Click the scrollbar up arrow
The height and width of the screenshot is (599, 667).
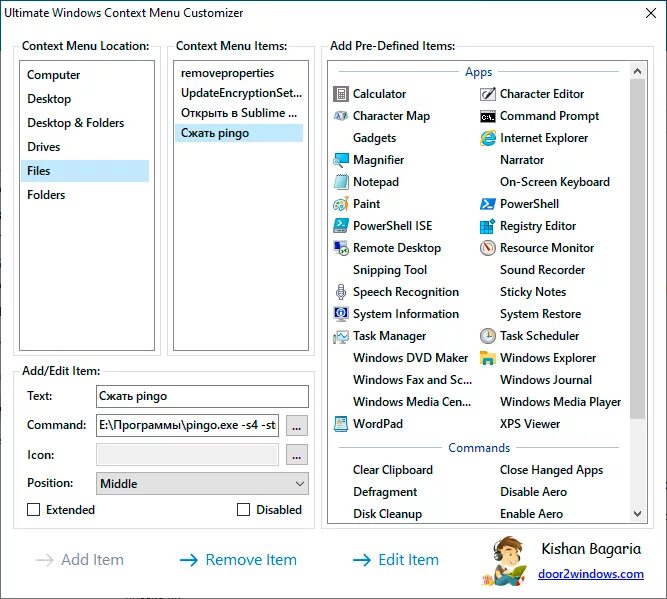(x=637, y=71)
